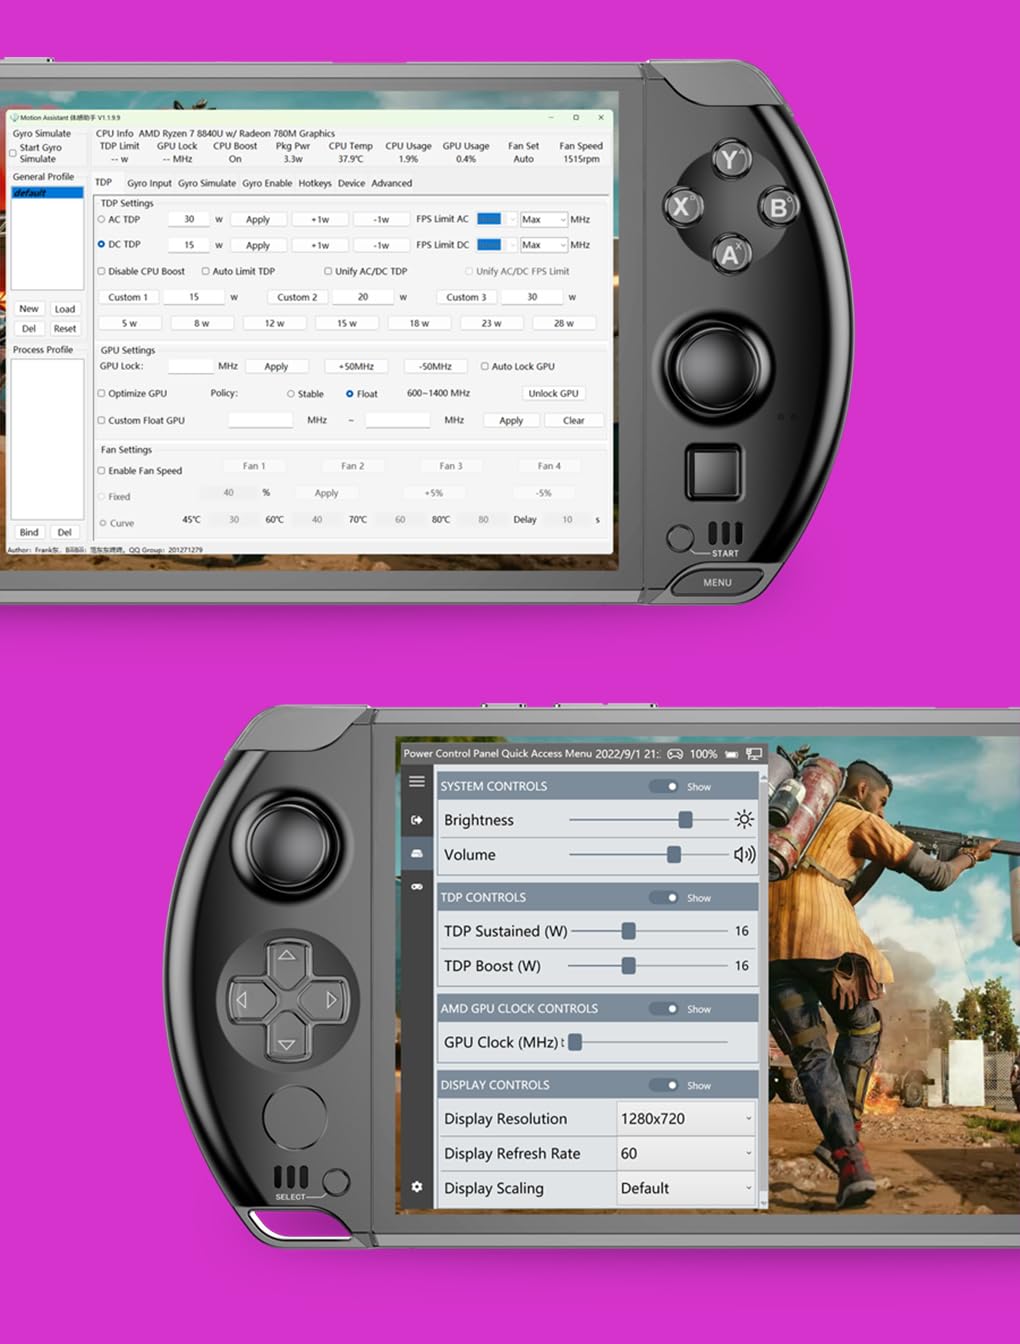Select the 15 w preset button
The image size is (1020, 1344).
coord(347,323)
